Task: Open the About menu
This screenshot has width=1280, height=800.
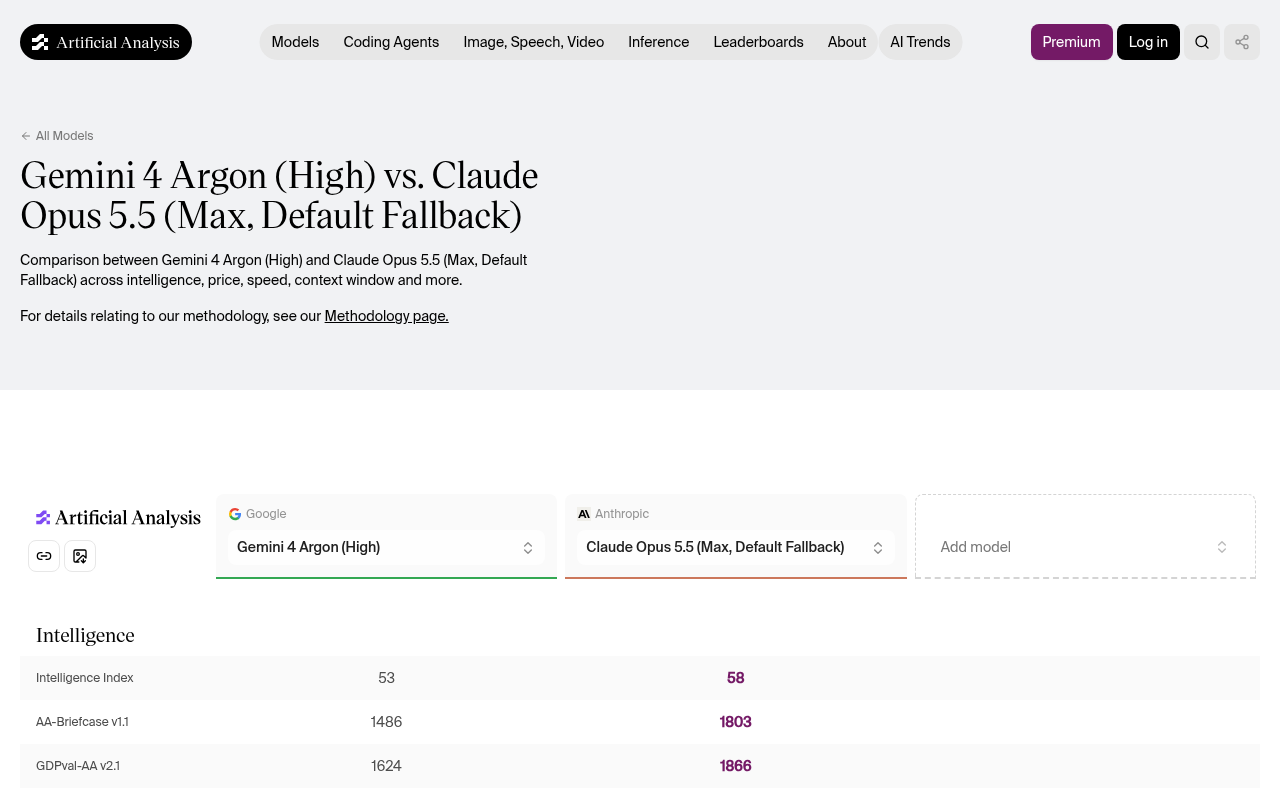Action: [847, 42]
